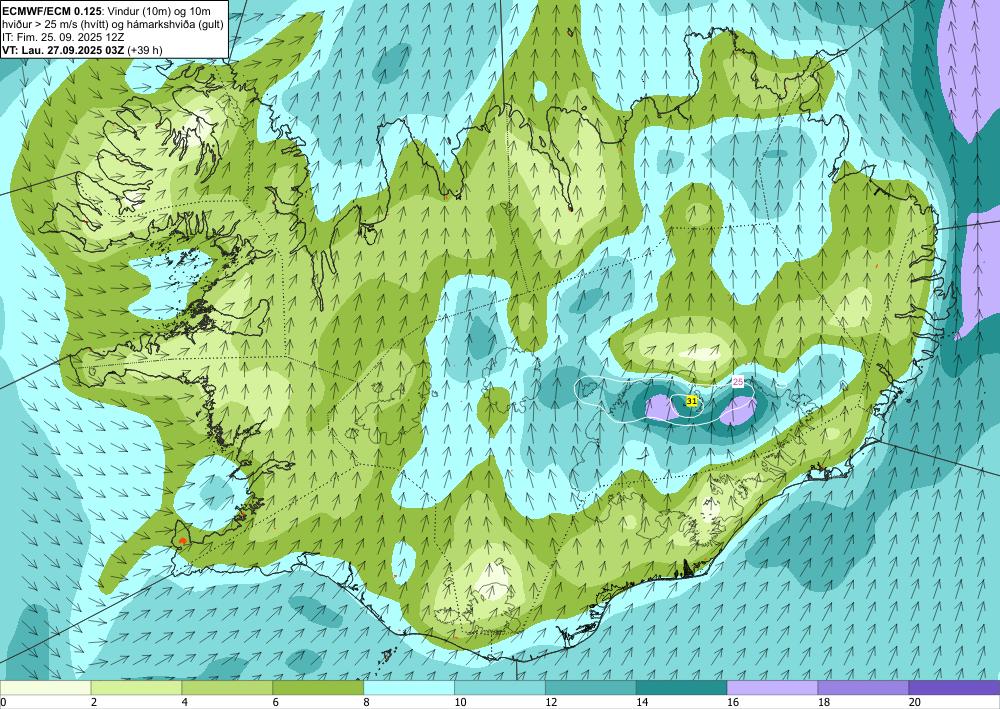Click the legend scale number 16
The image size is (1000, 709).
tap(733, 702)
